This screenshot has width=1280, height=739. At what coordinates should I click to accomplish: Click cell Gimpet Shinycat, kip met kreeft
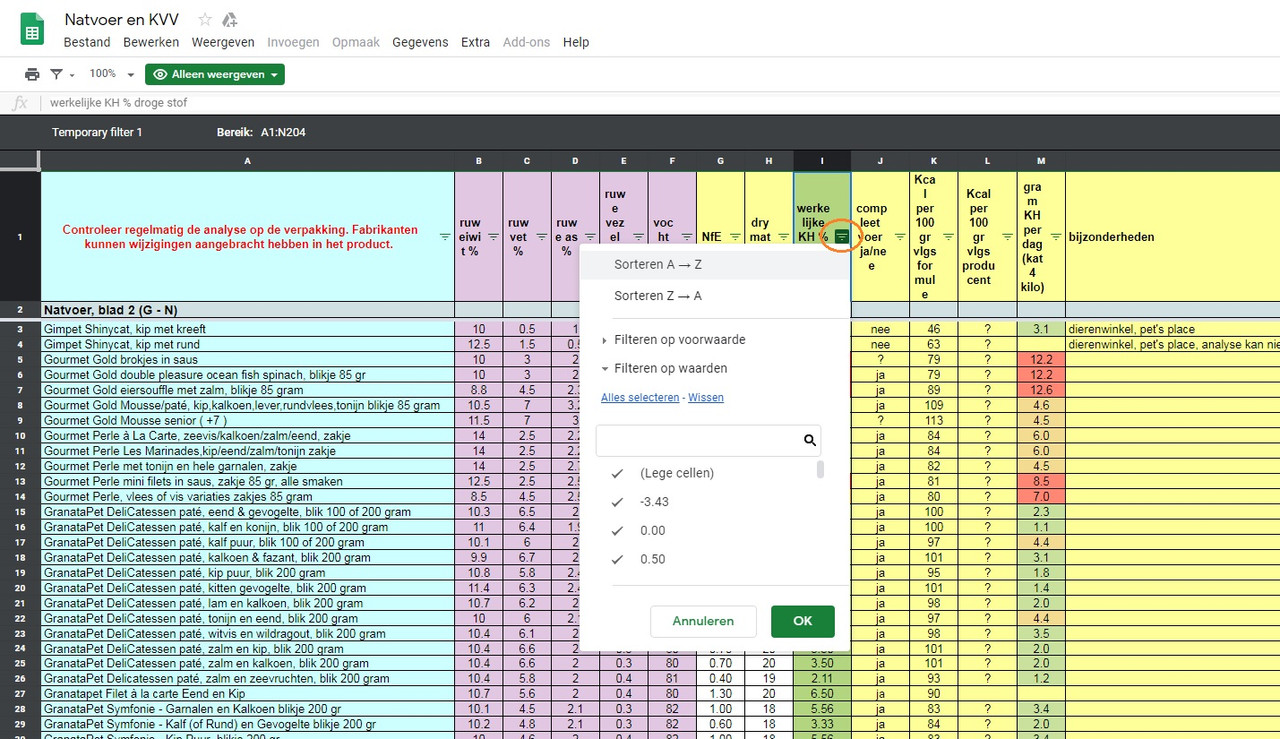point(247,329)
